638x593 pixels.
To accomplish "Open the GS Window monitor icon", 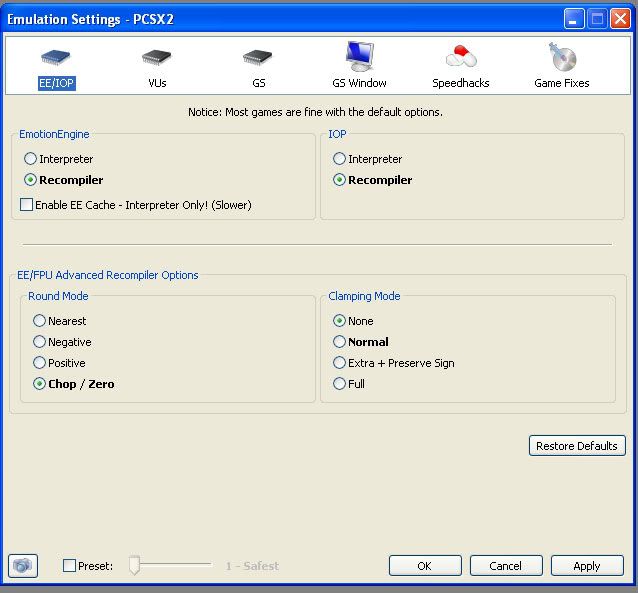I will (360, 56).
